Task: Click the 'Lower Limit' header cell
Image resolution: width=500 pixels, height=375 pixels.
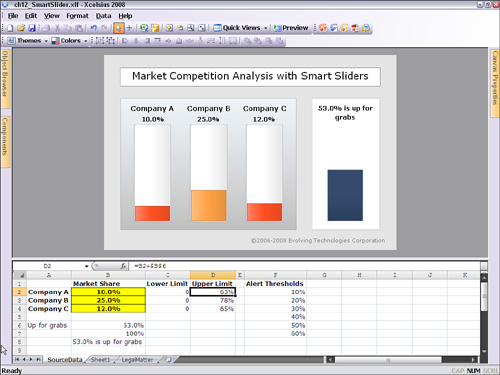Action: [x=168, y=284]
